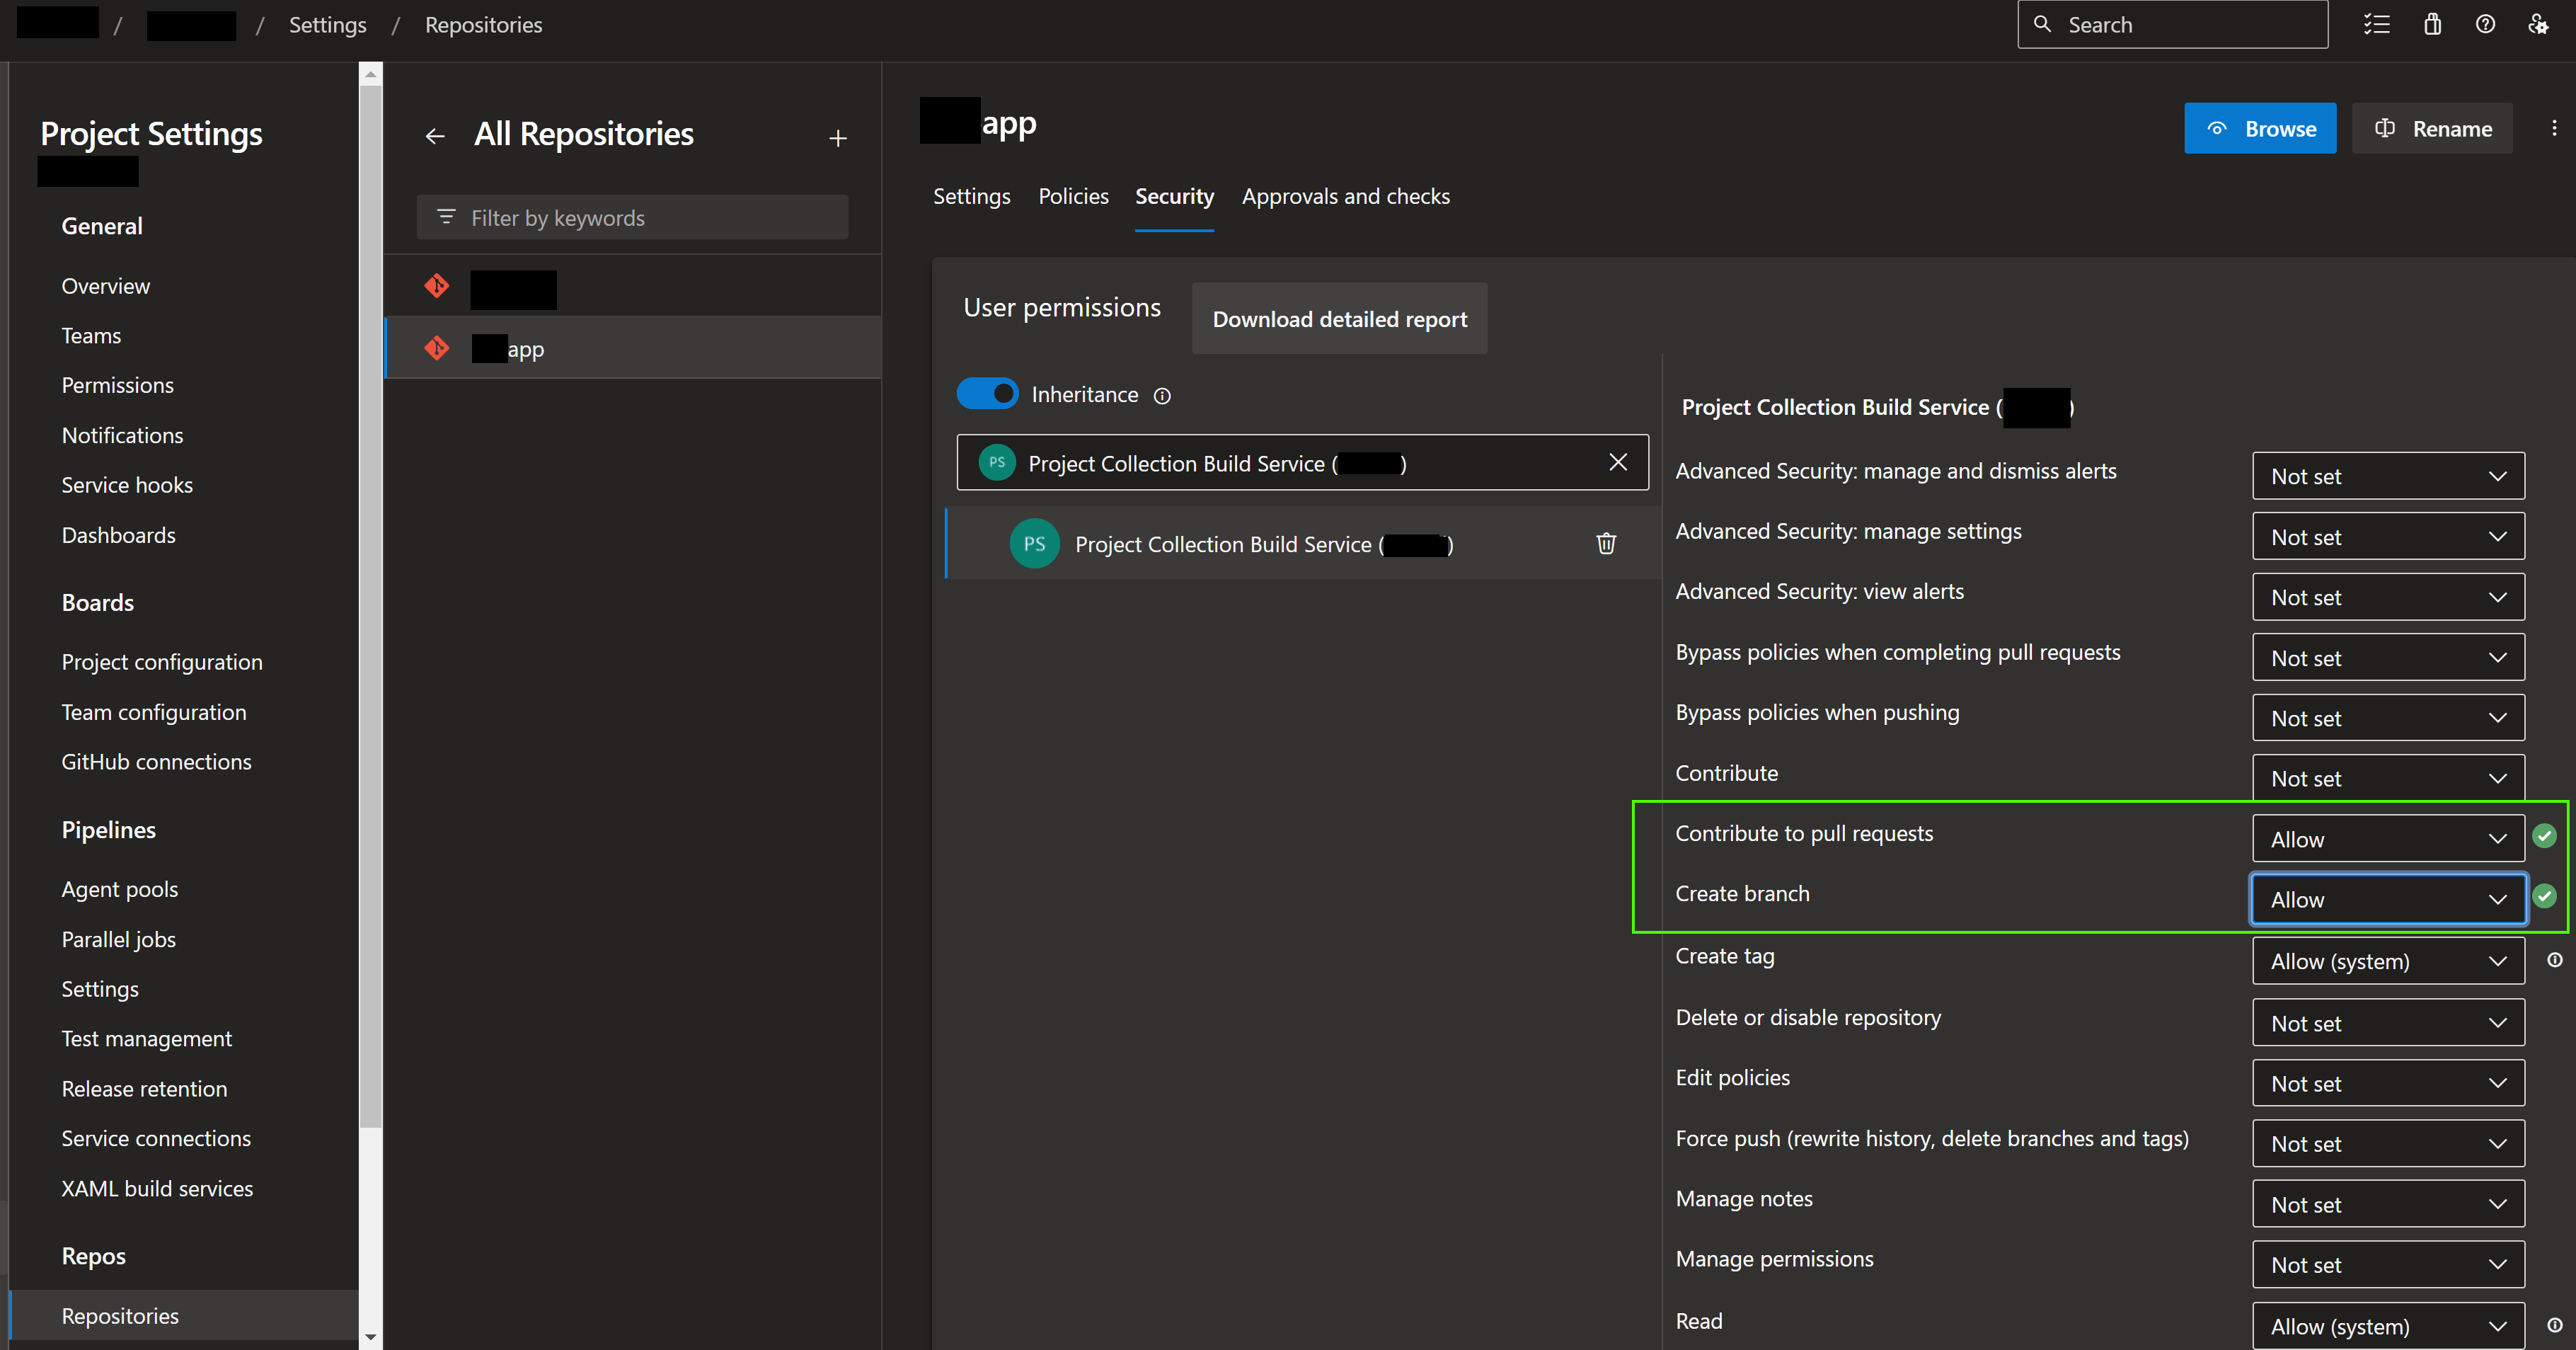Open the Contribute permission dropdown
Image resolution: width=2576 pixels, height=1350 pixels.
click(2388, 778)
